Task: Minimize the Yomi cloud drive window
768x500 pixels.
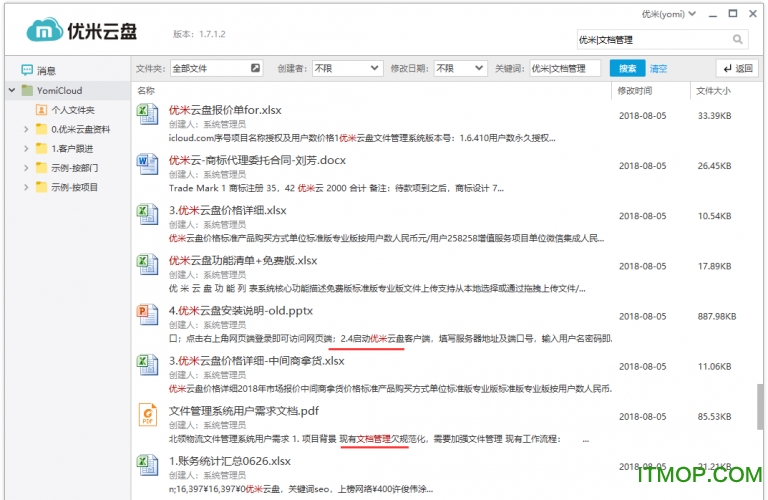Action: (x=713, y=14)
